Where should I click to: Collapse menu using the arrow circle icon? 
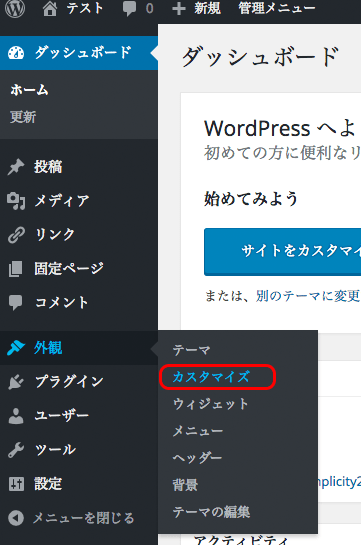click(x=16, y=518)
